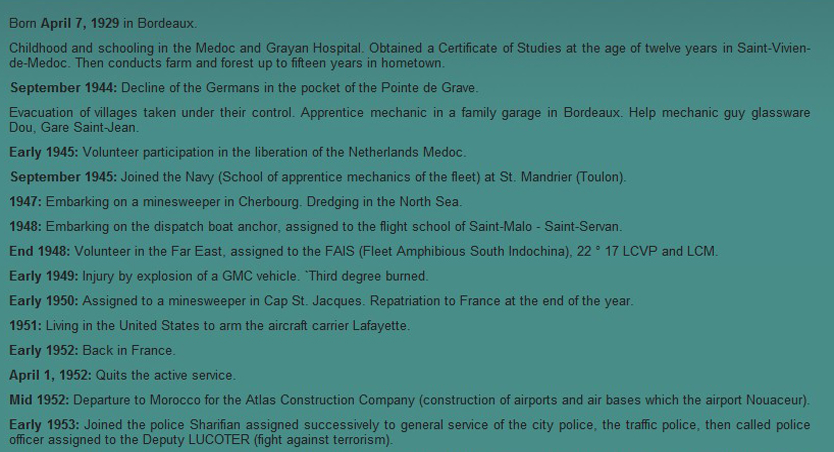
Task: Click the text Saint-Vivien- in the childhood paragraph
Action: [773, 48]
